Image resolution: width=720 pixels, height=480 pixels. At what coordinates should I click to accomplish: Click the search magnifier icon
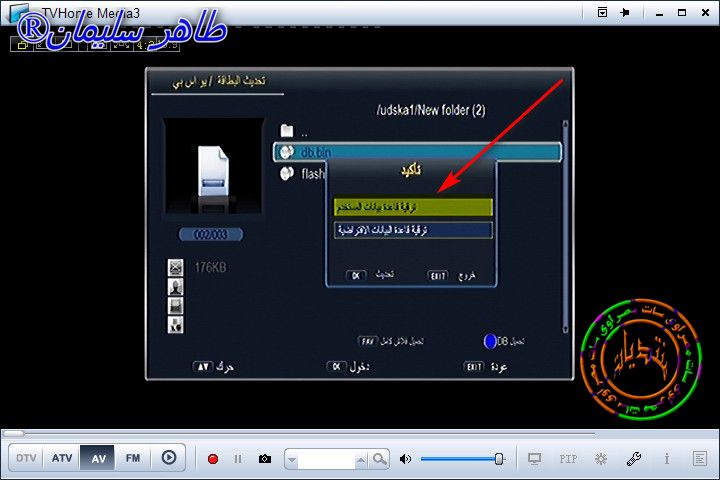click(380, 459)
